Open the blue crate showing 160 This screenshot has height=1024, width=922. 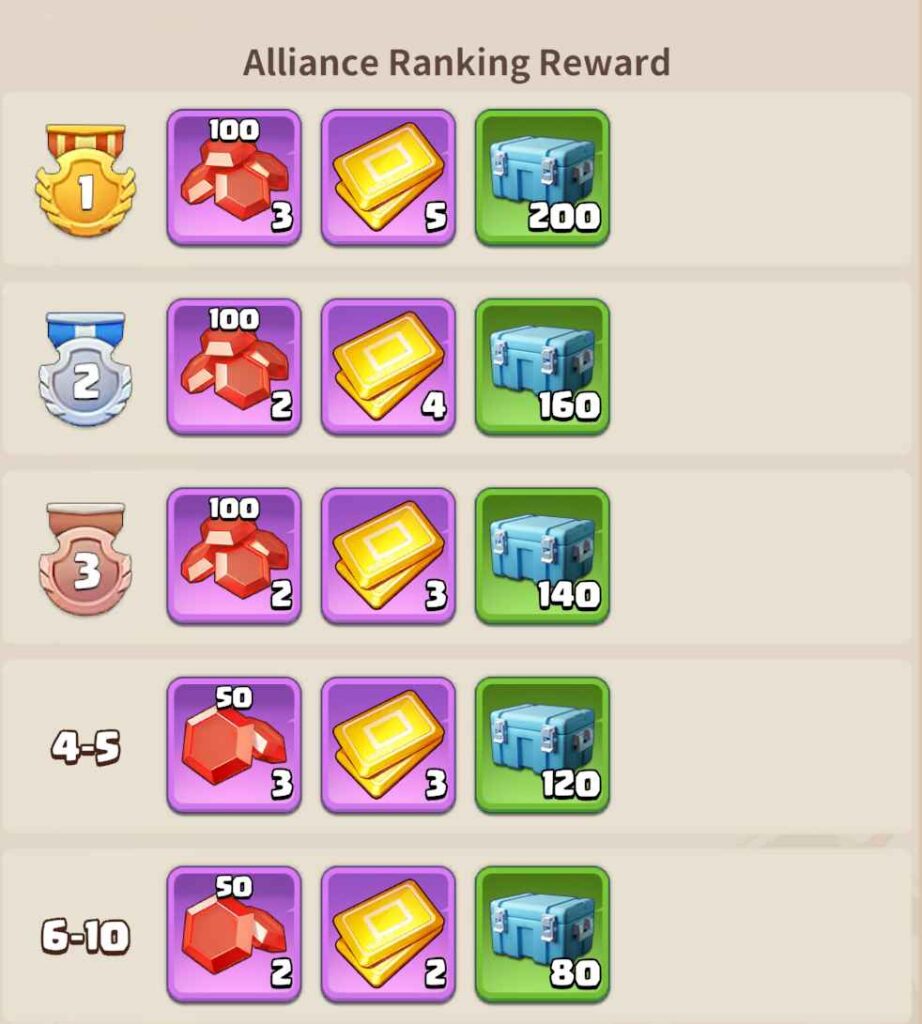(x=543, y=367)
